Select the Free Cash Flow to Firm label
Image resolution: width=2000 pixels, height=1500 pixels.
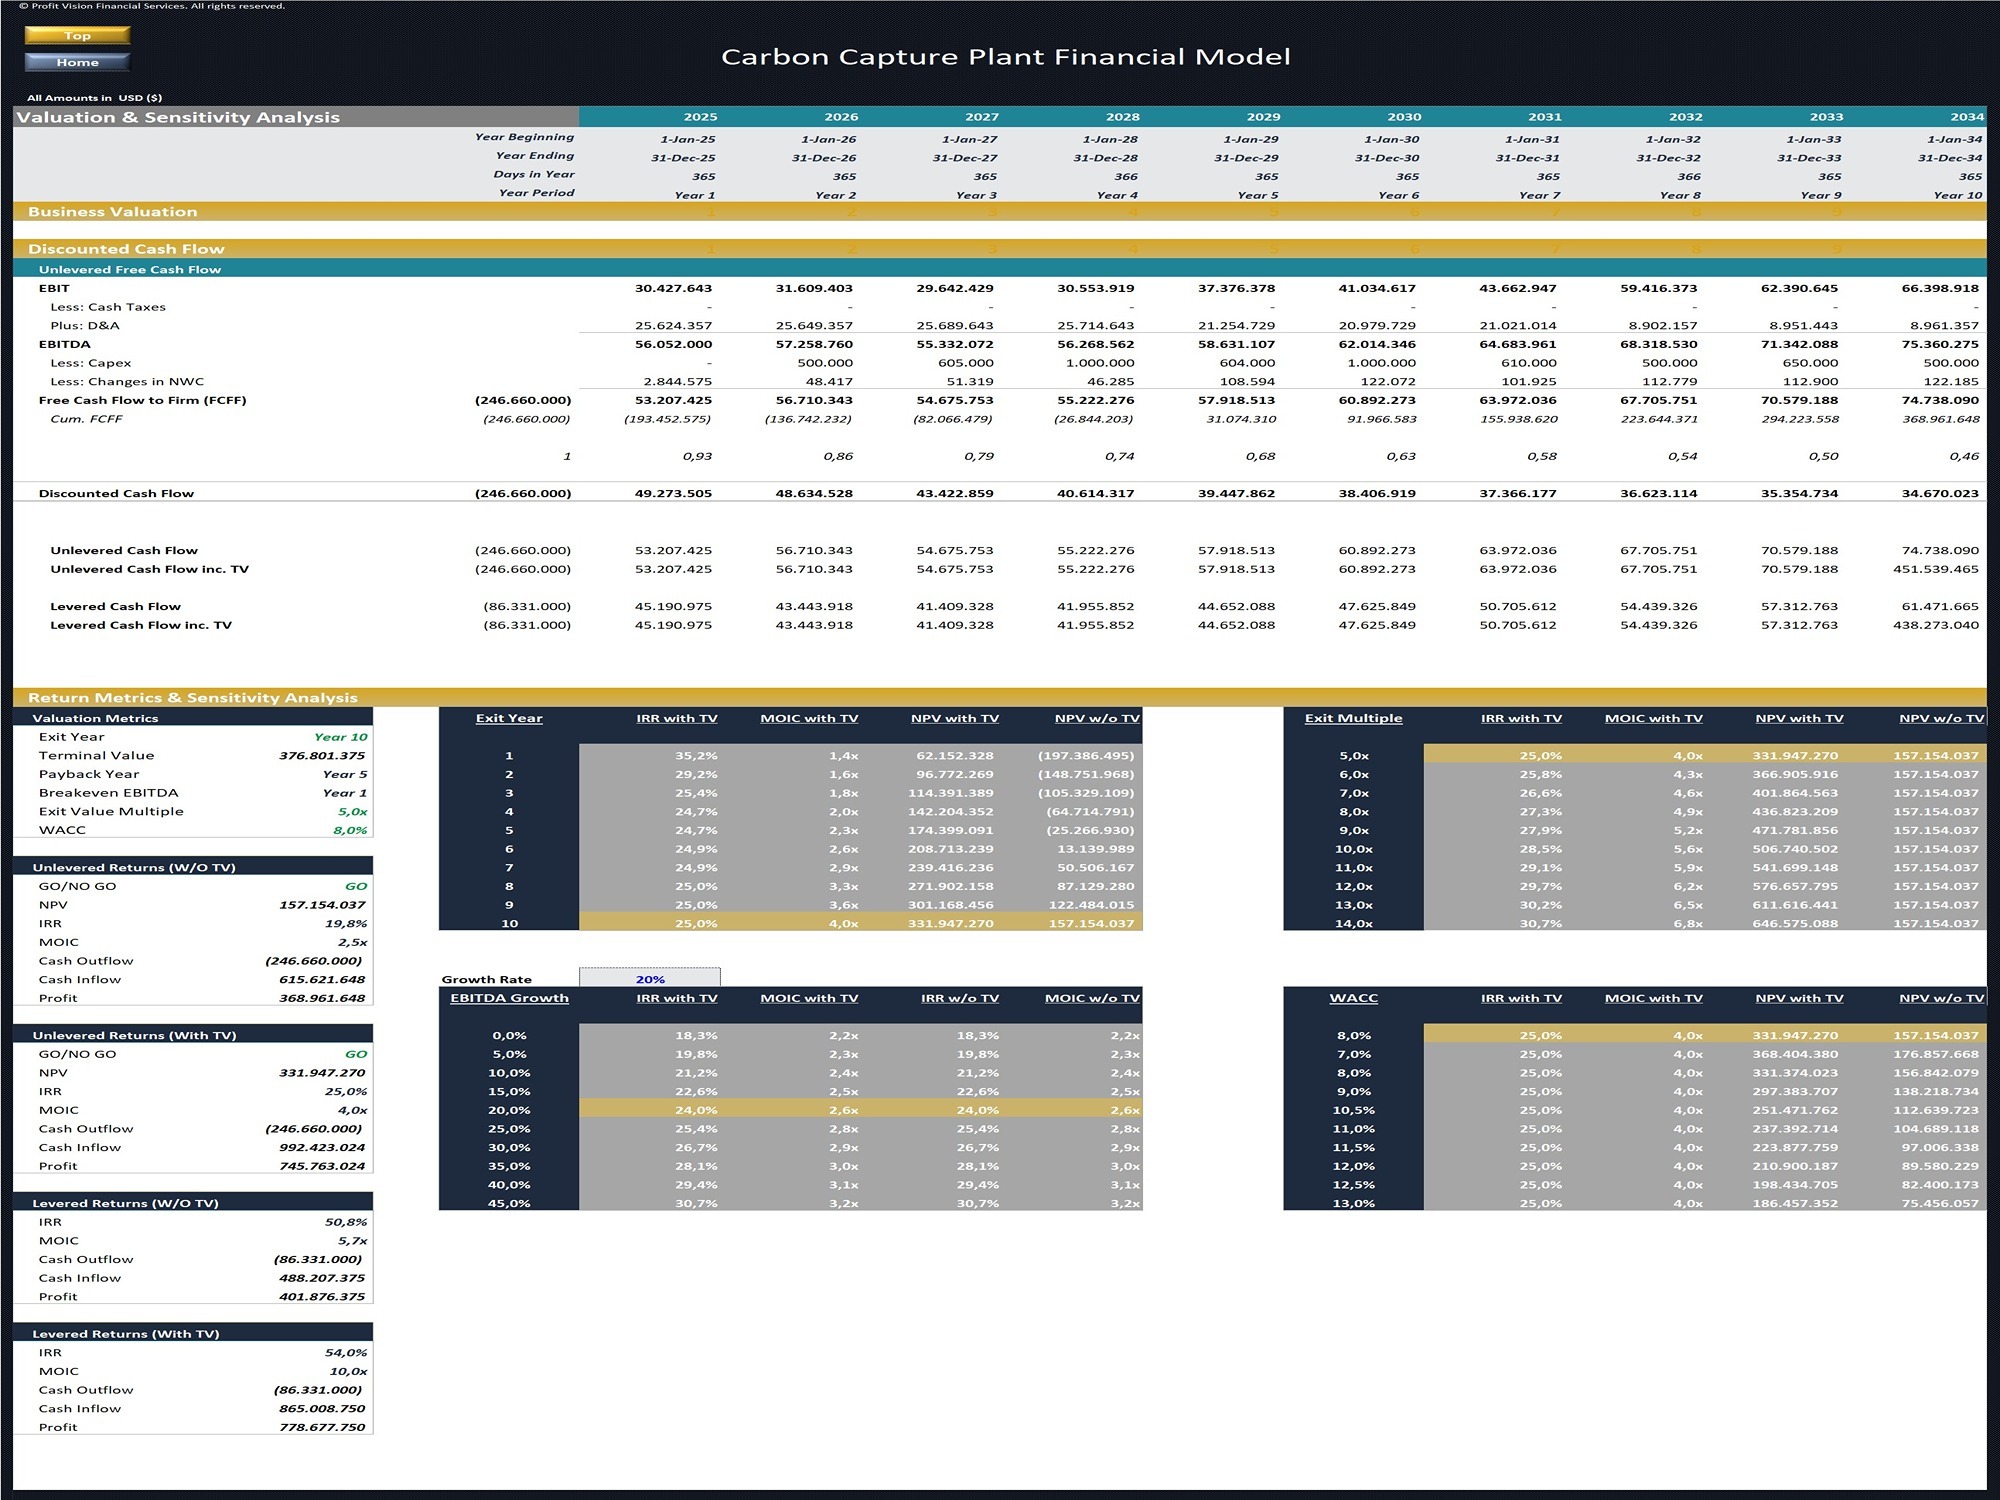pyautogui.click(x=142, y=400)
